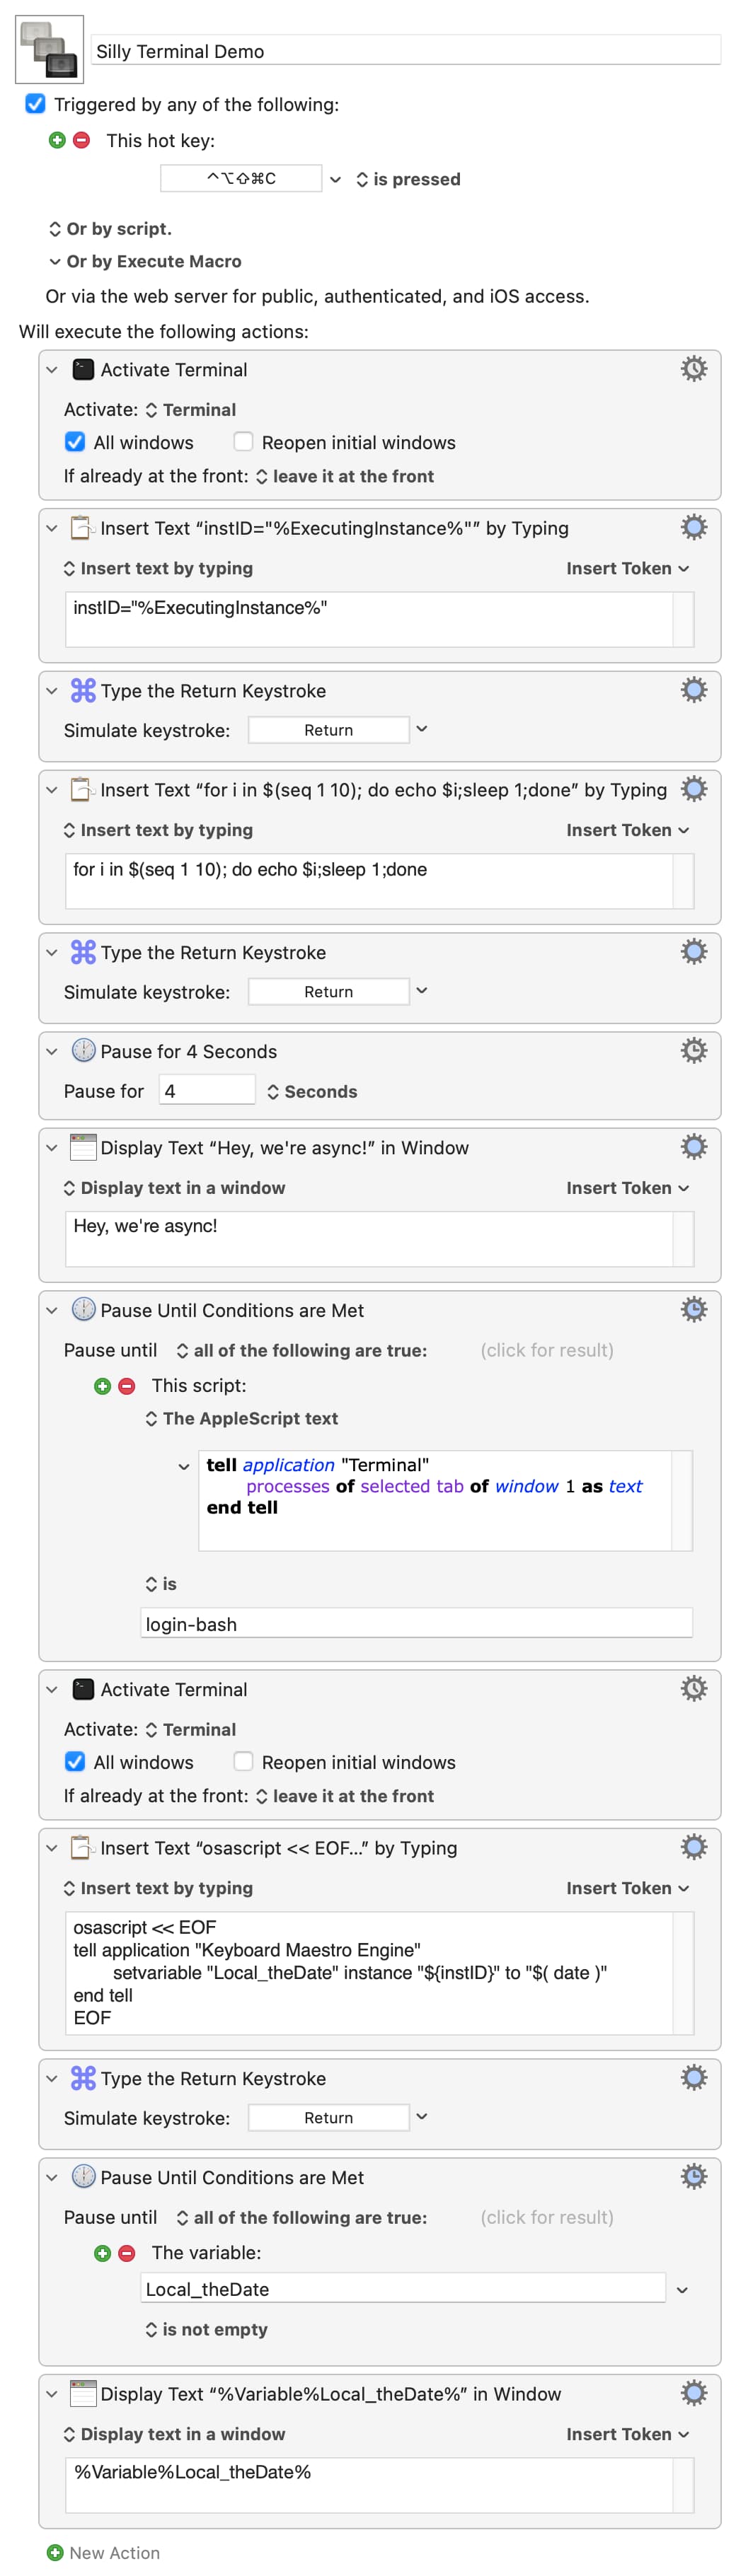The height and width of the screenshot is (2576, 736).
Task: Open Insert Token menu for %Variable%Local_theDate% display action
Action: click(x=627, y=2433)
